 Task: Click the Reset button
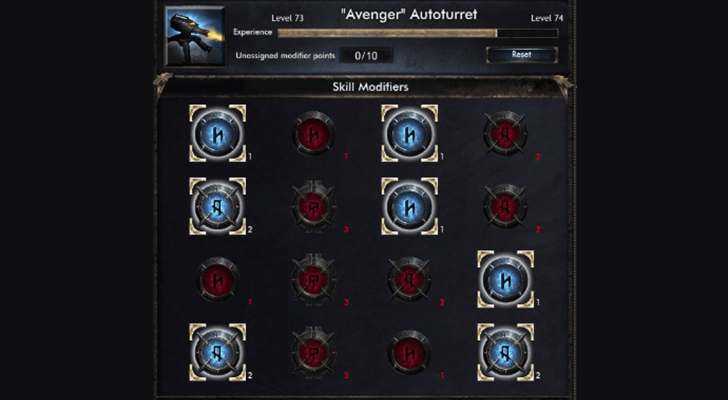[521, 55]
